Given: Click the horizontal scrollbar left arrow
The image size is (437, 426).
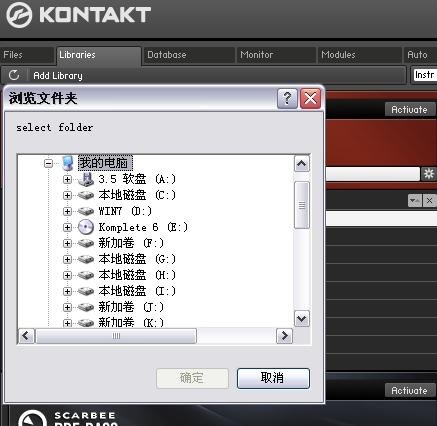Looking at the screenshot, I should point(26,336).
